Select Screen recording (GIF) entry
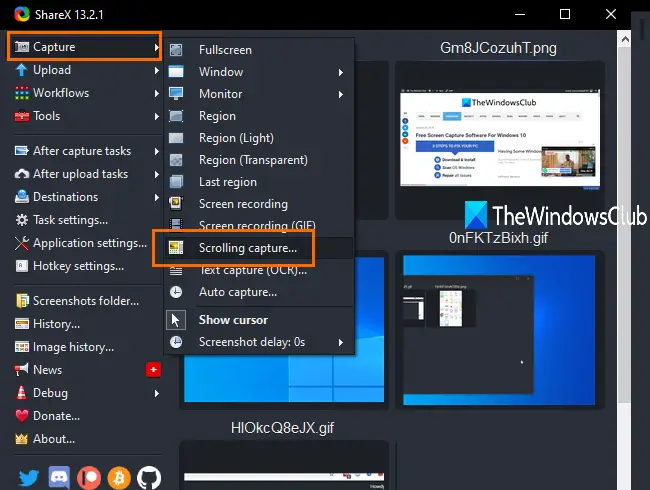The width and height of the screenshot is (650, 490). click(x=260, y=226)
